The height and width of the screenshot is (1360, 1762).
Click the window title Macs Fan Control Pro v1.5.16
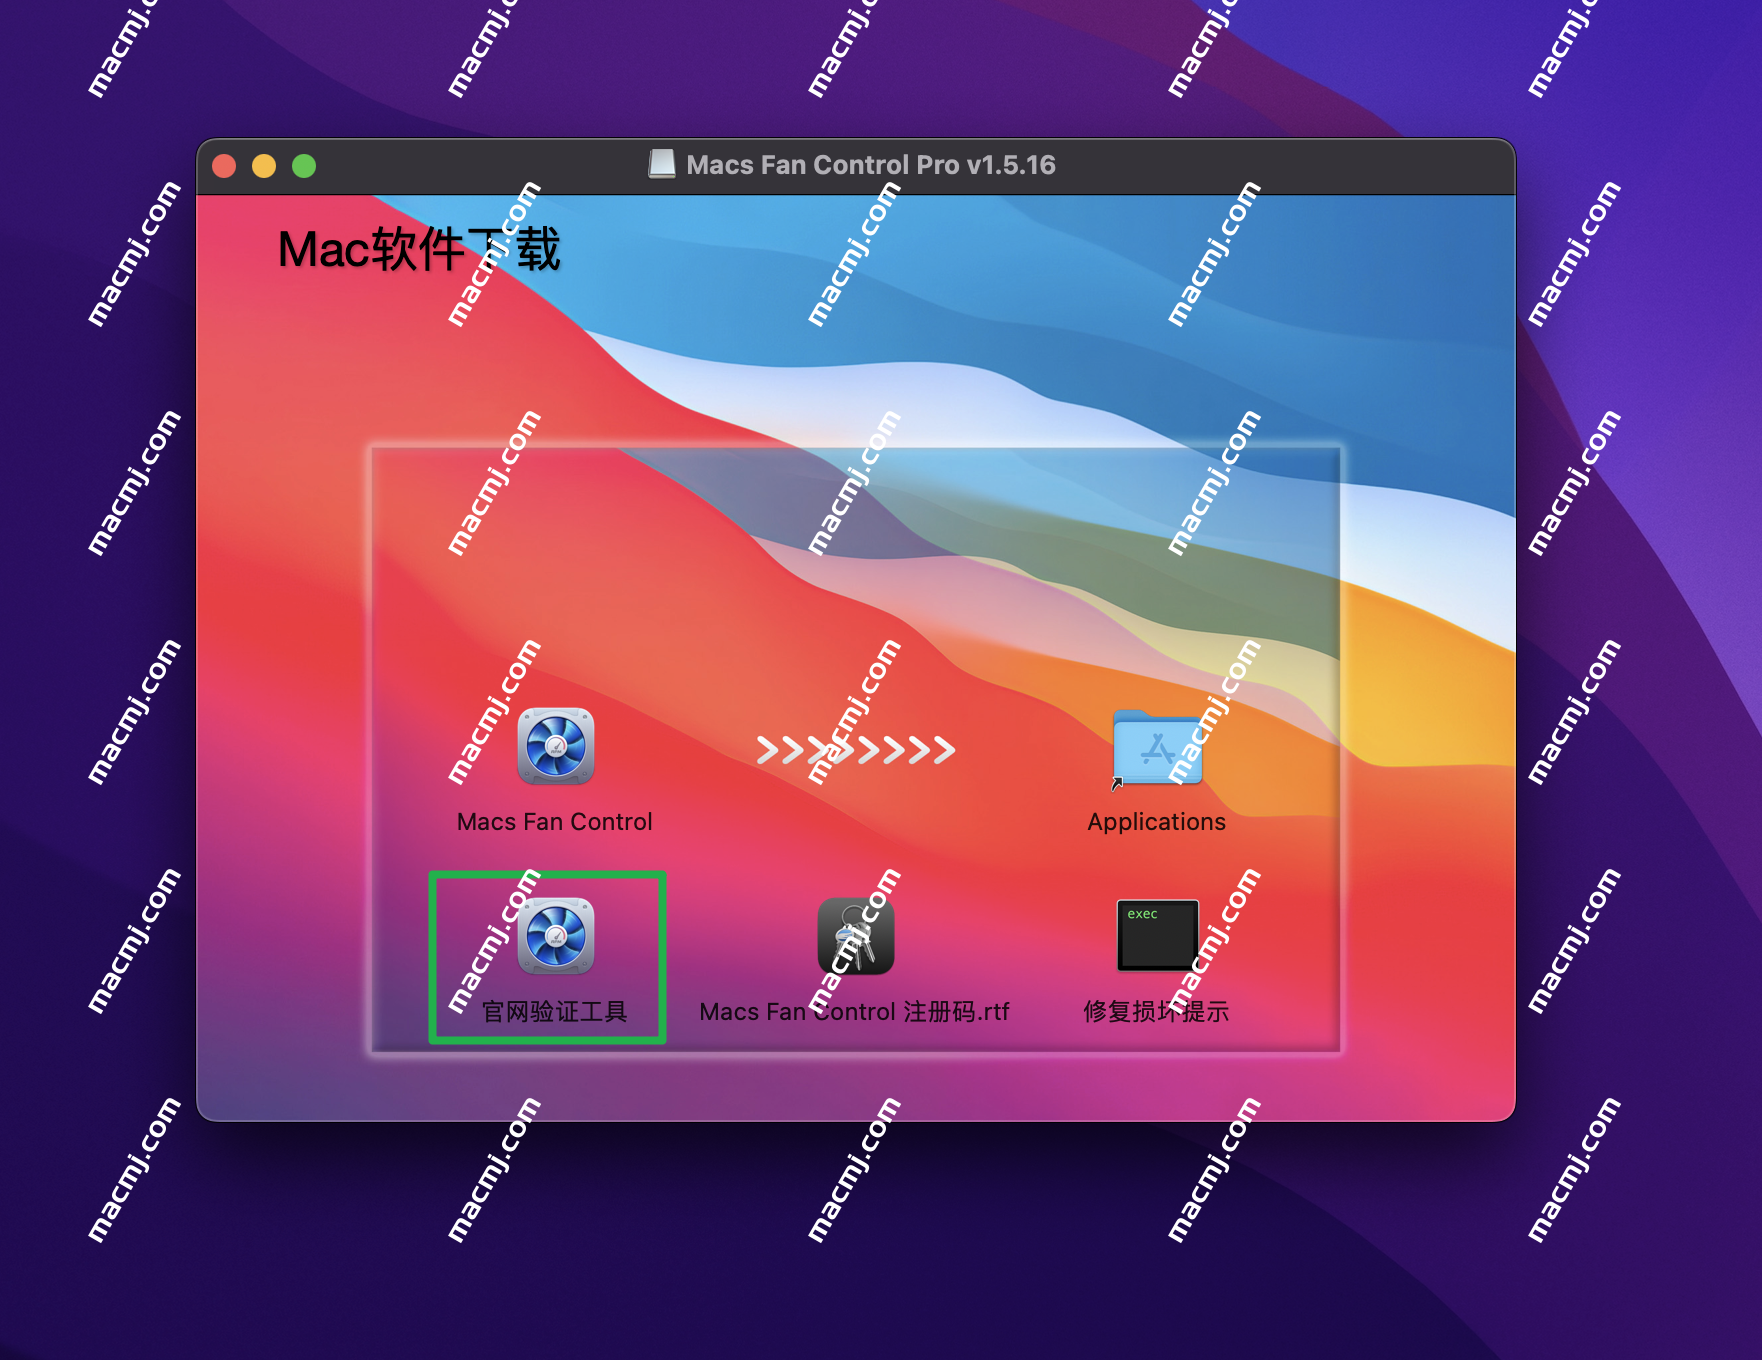tap(871, 165)
